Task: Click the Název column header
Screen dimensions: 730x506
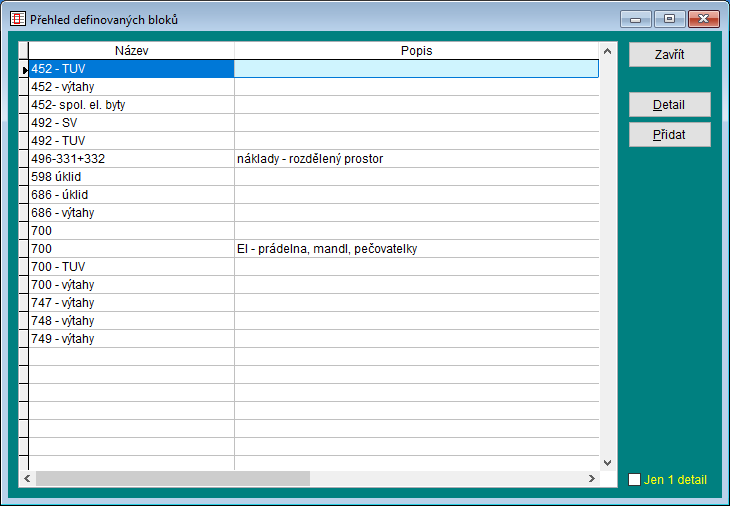Action: 131,50
